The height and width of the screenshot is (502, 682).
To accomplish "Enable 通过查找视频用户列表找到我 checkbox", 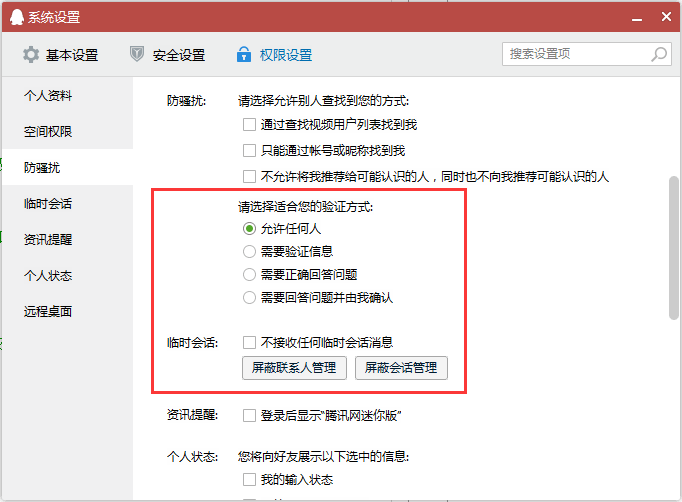I will [249, 125].
